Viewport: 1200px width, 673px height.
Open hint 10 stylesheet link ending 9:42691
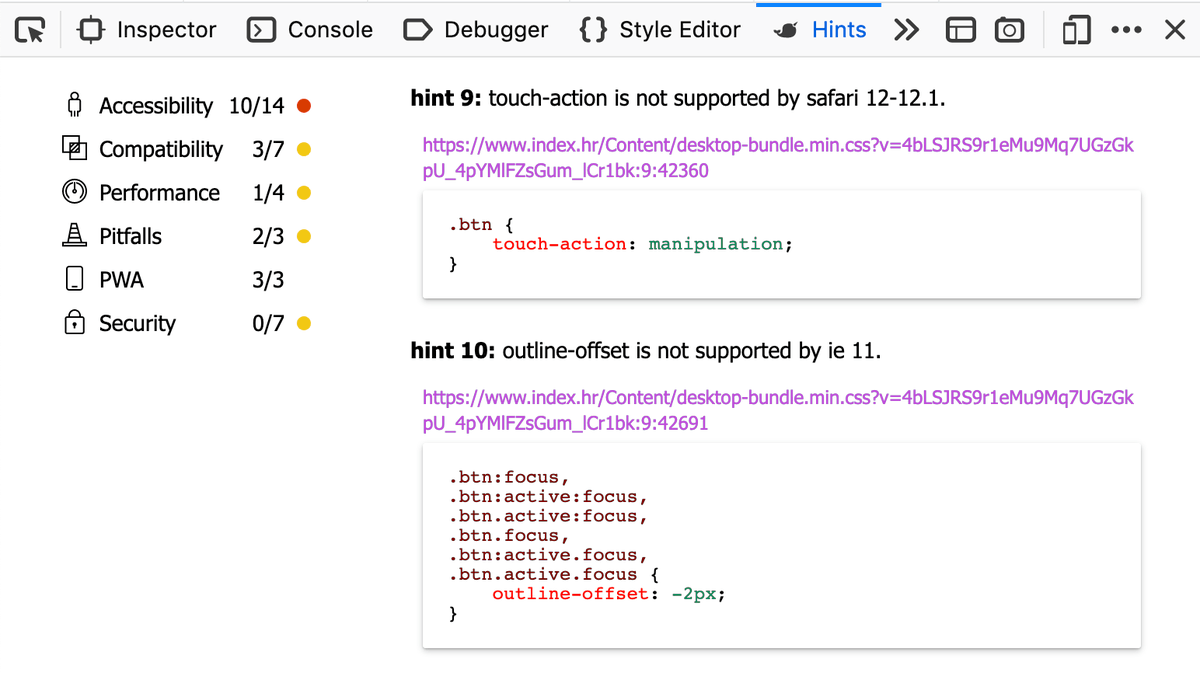[x=778, y=410]
